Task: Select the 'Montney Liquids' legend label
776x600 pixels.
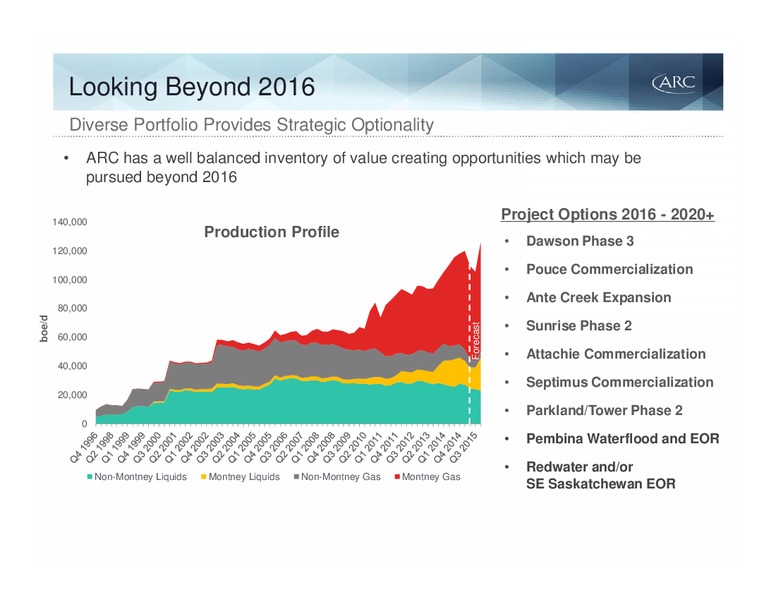Action: [244, 477]
